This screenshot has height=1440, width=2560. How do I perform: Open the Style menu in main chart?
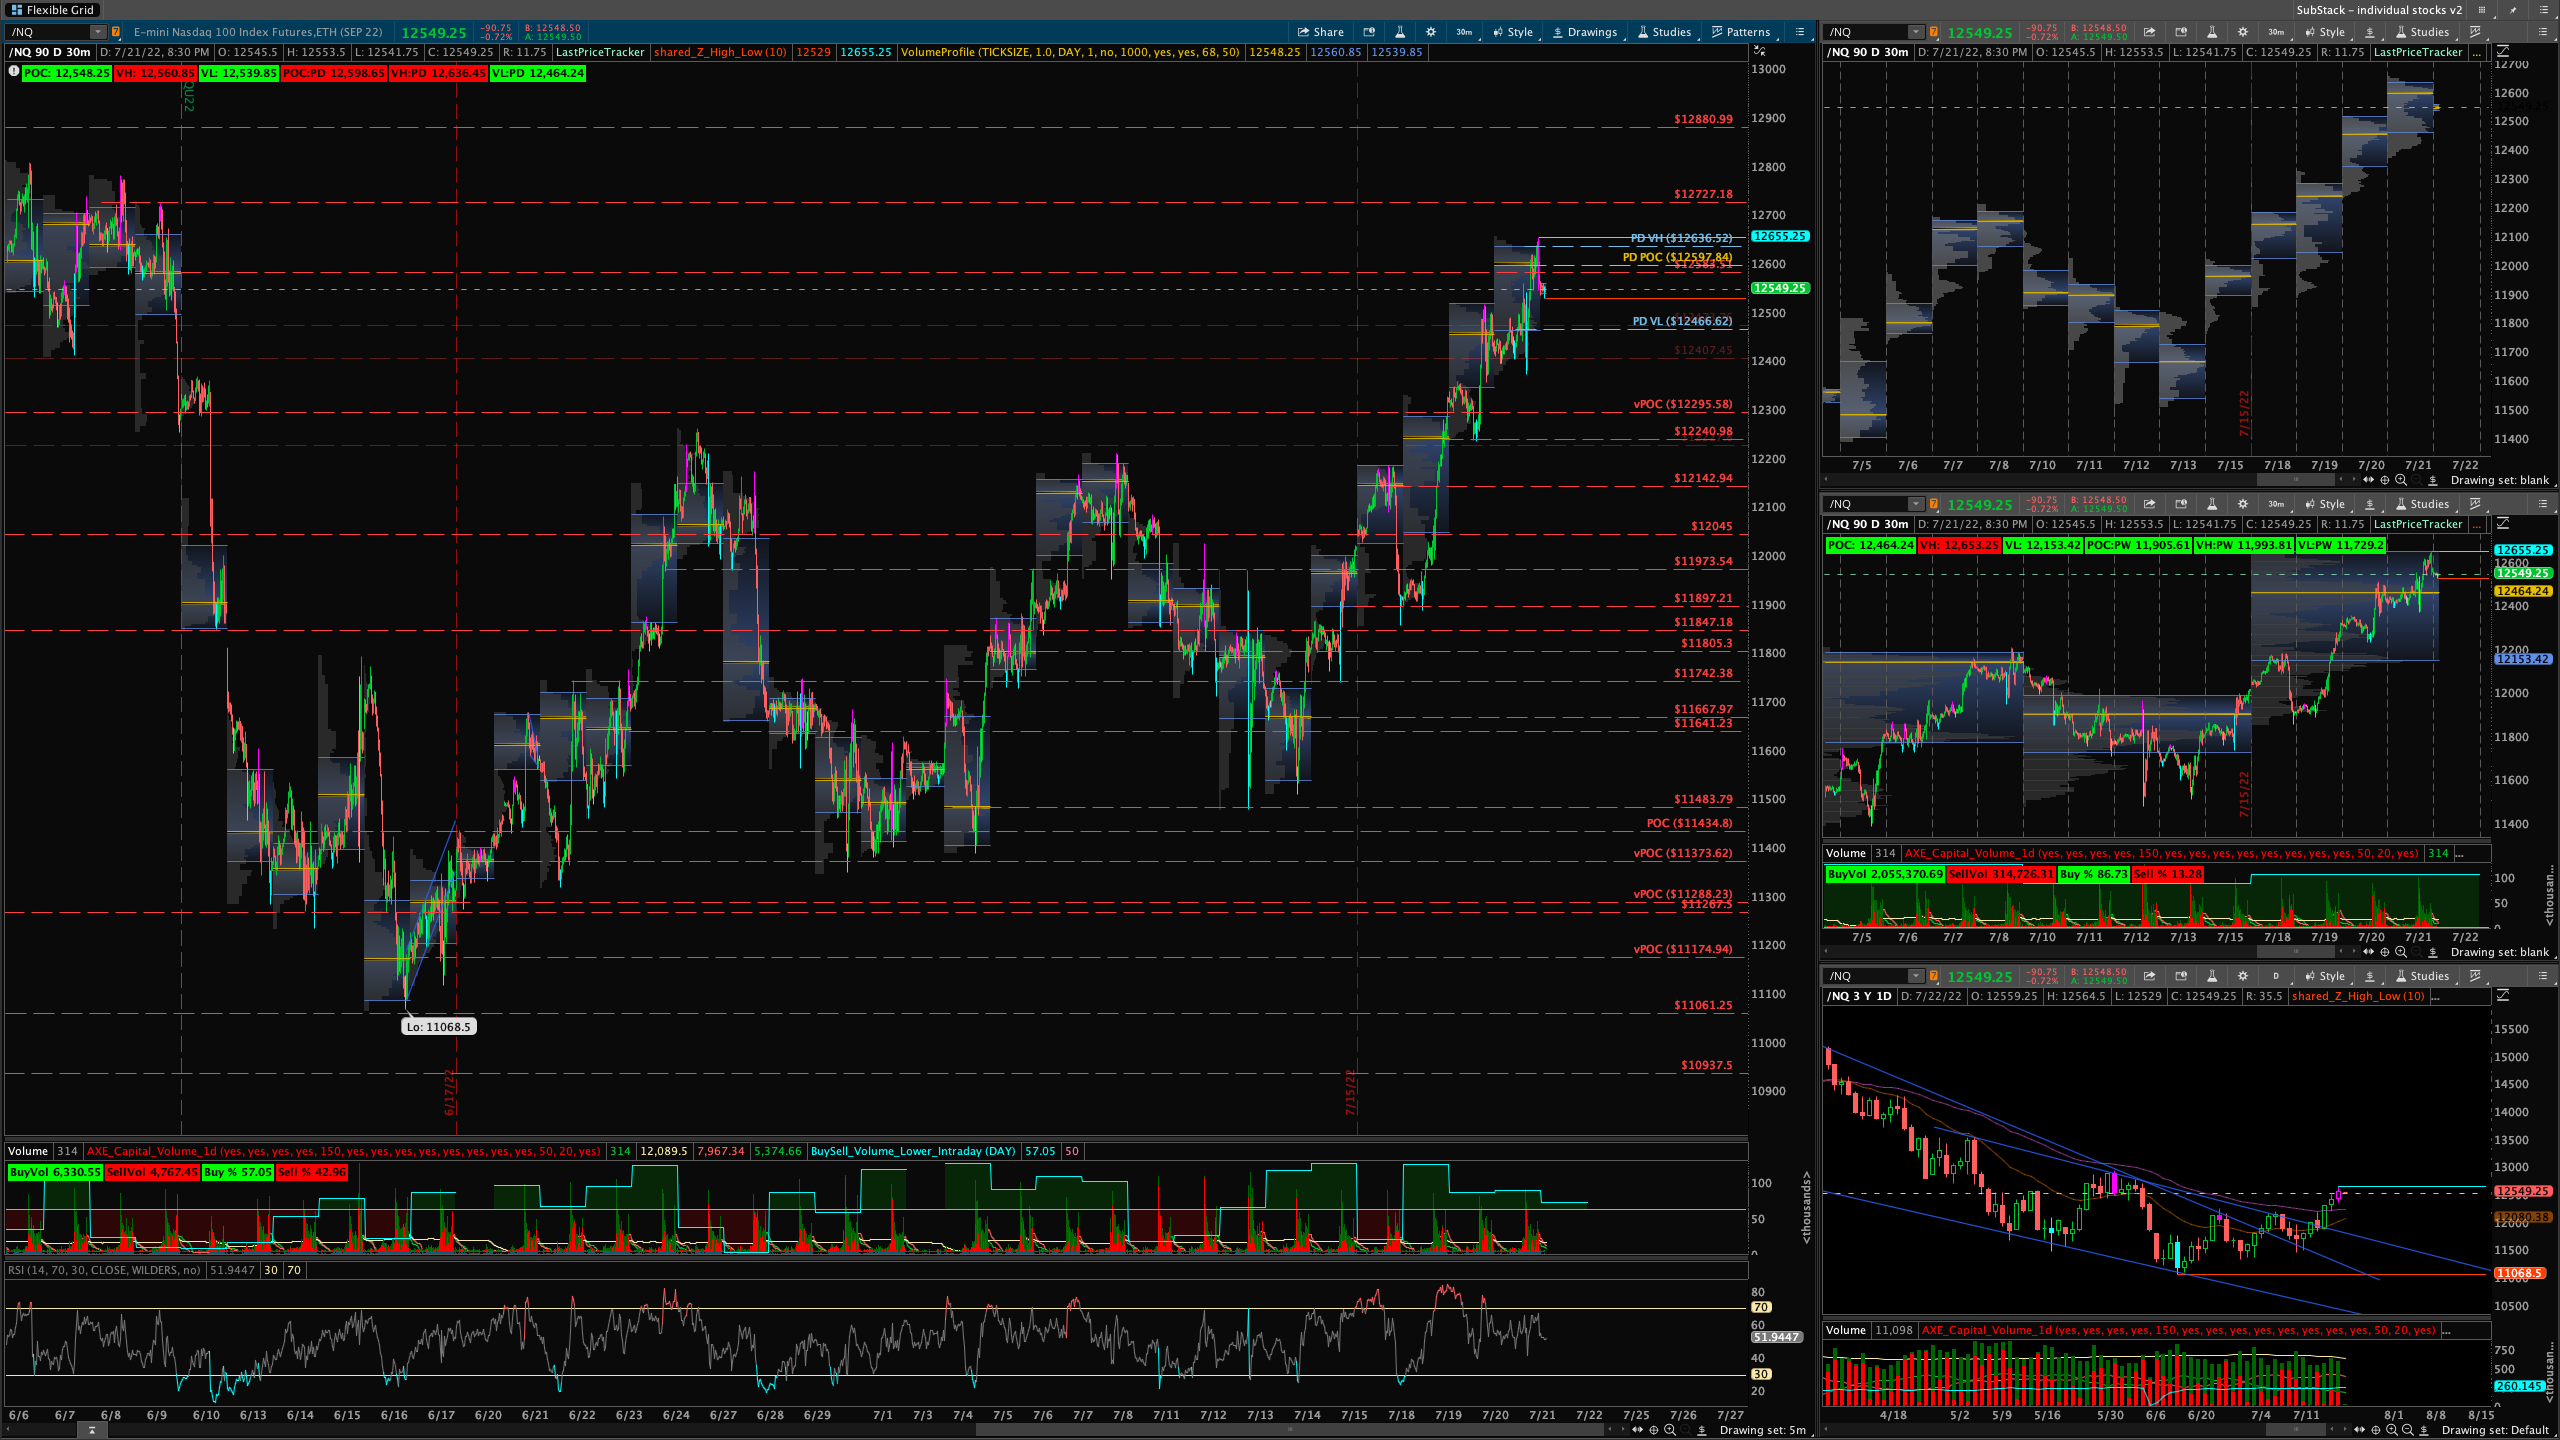pyautogui.click(x=1512, y=32)
